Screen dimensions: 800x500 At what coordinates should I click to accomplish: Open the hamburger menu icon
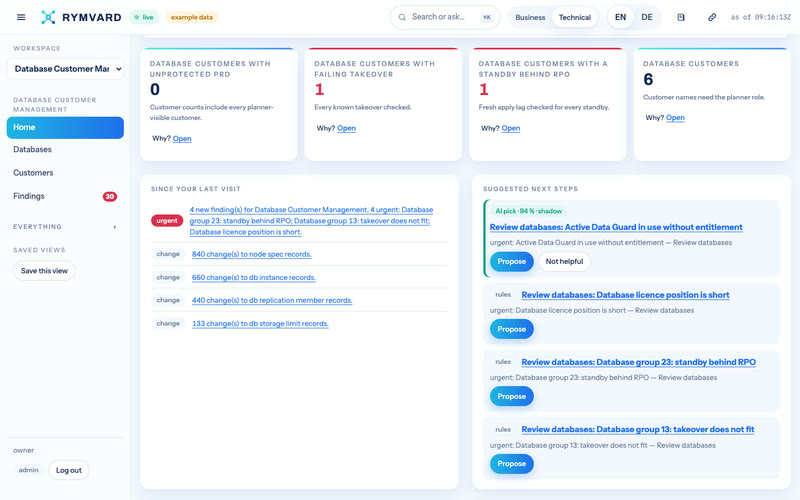[21, 17]
